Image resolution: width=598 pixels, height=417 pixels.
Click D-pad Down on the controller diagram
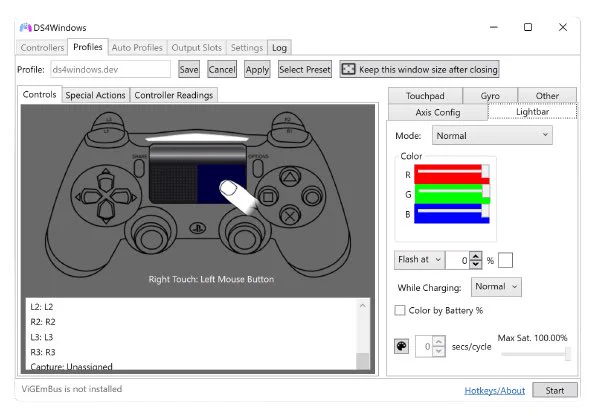point(106,213)
